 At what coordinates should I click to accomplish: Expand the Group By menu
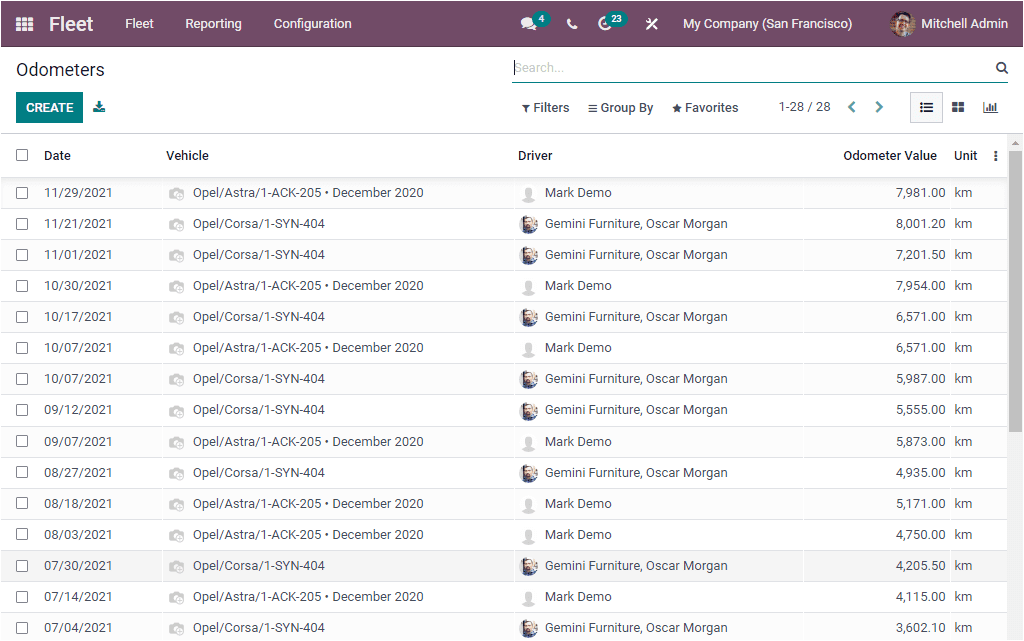(620, 107)
